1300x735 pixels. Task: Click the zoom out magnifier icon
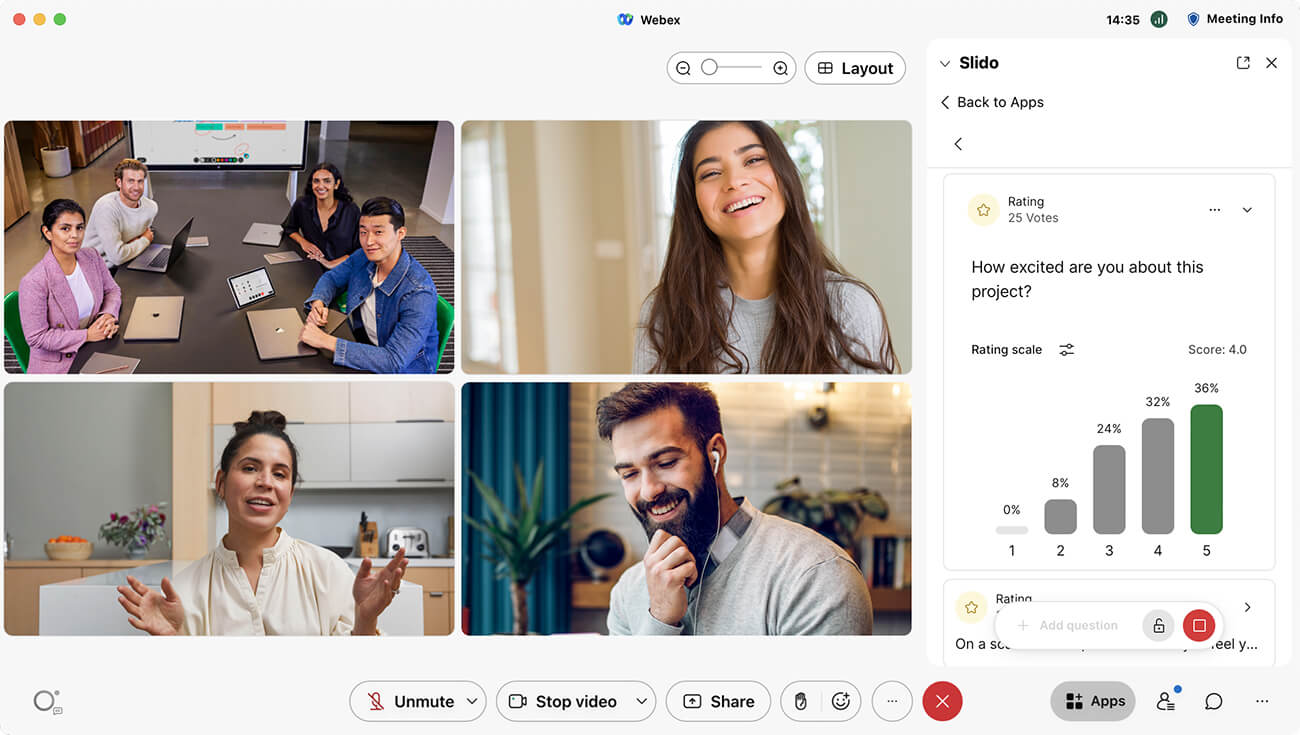pyautogui.click(x=683, y=68)
